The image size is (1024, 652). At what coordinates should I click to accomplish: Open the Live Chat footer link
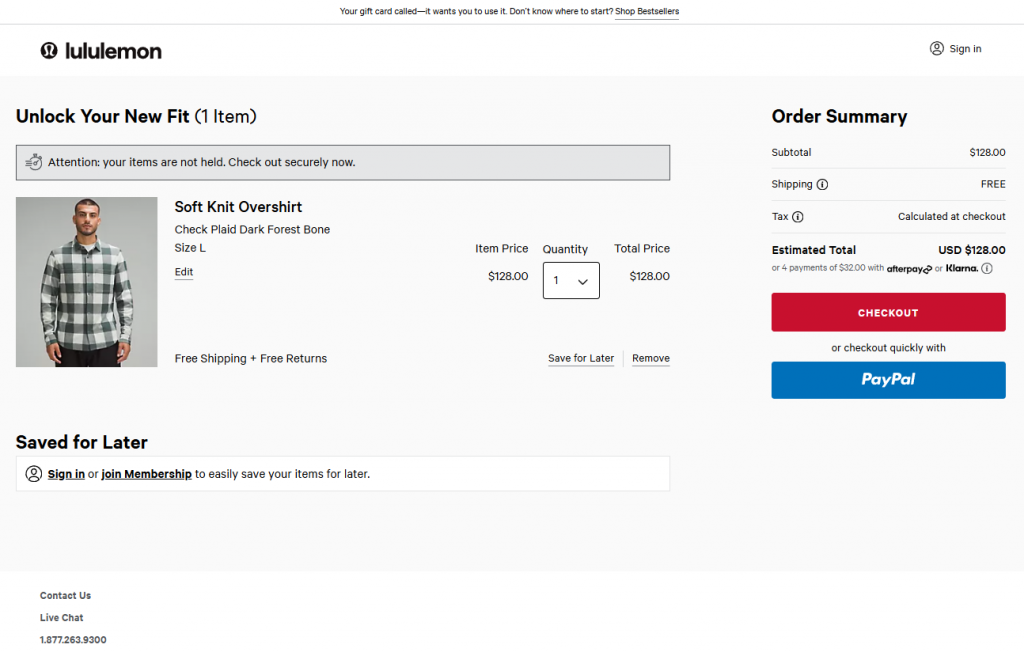tap(61, 618)
